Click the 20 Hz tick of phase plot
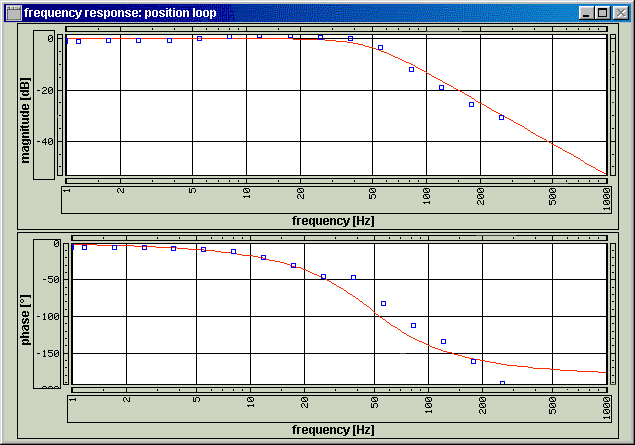The width and height of the screenshot is (635, 445). 305,402
